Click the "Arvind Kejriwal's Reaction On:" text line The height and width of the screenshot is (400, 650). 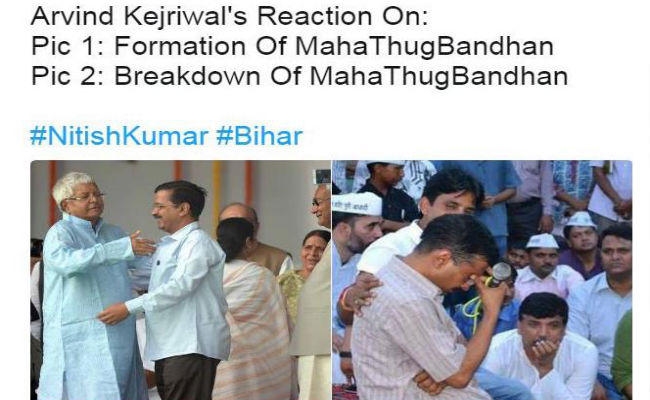point(229,17)
